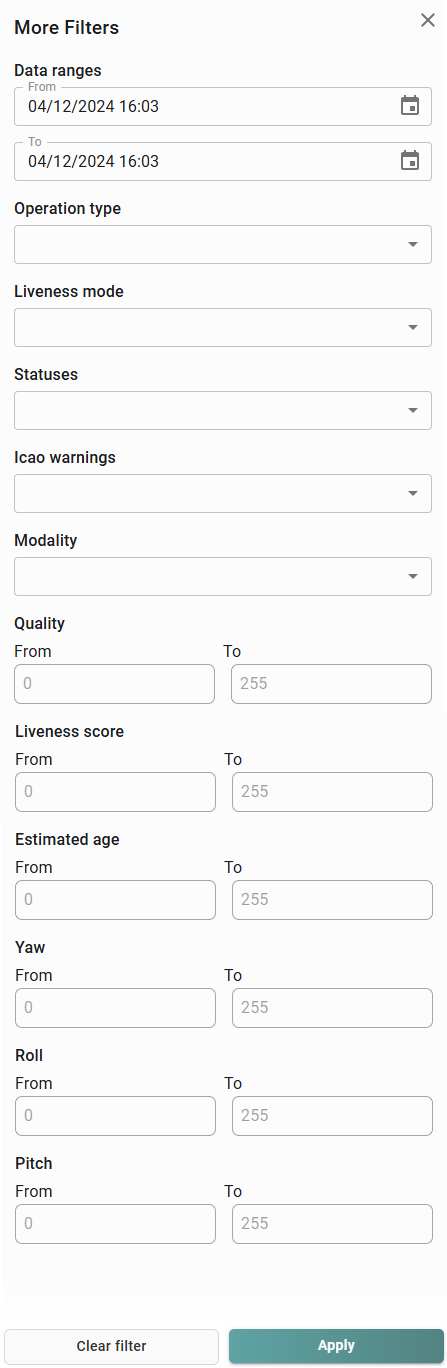Expand the Modality dropdown
This screenshot has height=1368, width=447.
pyautogui.click(x=223, y=576)
